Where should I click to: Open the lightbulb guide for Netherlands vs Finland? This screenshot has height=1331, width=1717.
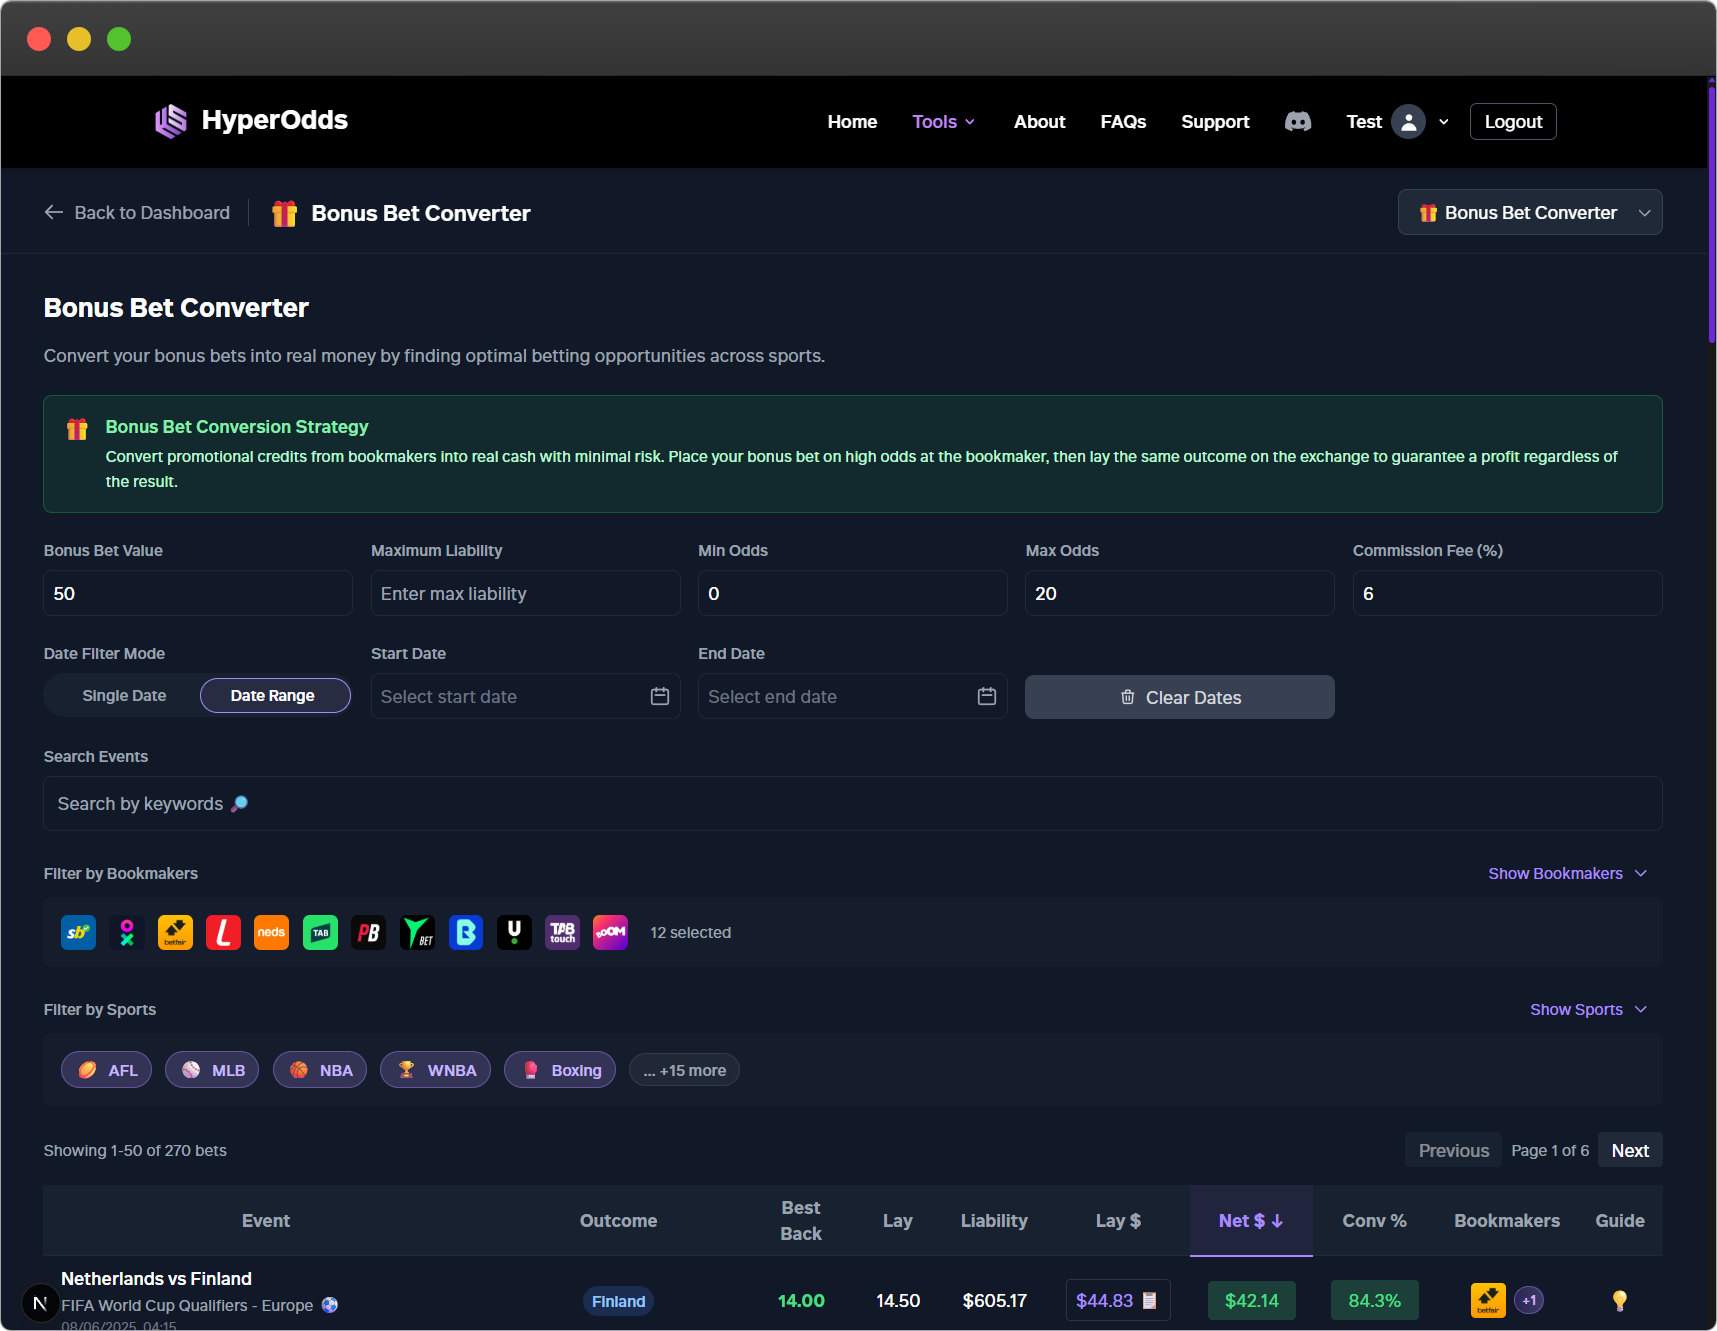click(1620, 1300)
